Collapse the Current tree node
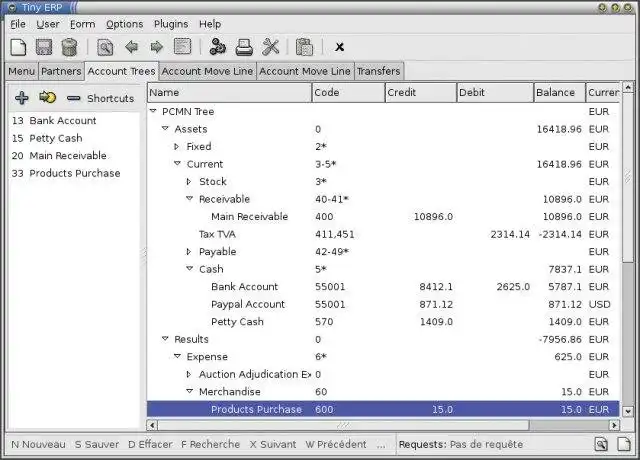 [x=178, y=164]
